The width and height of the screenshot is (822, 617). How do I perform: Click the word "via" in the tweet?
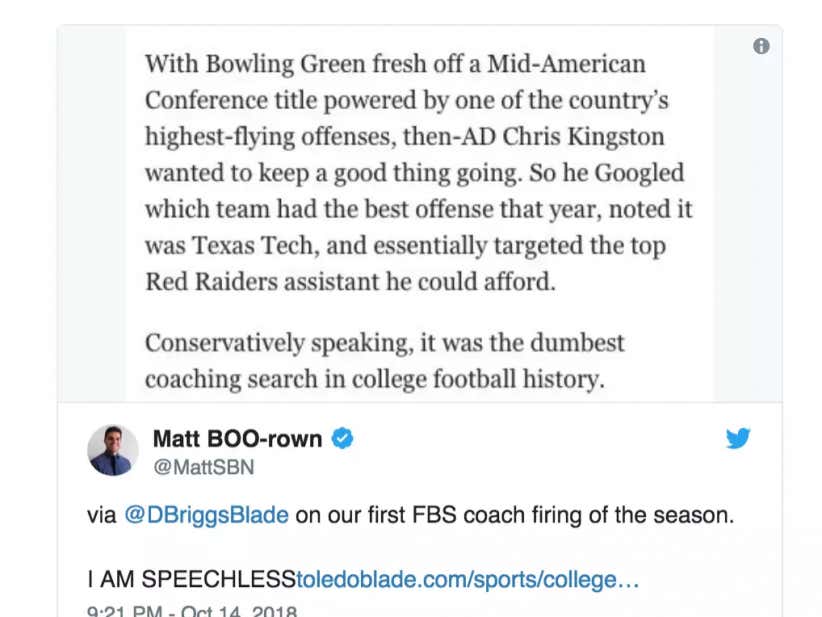coord(102,516)
